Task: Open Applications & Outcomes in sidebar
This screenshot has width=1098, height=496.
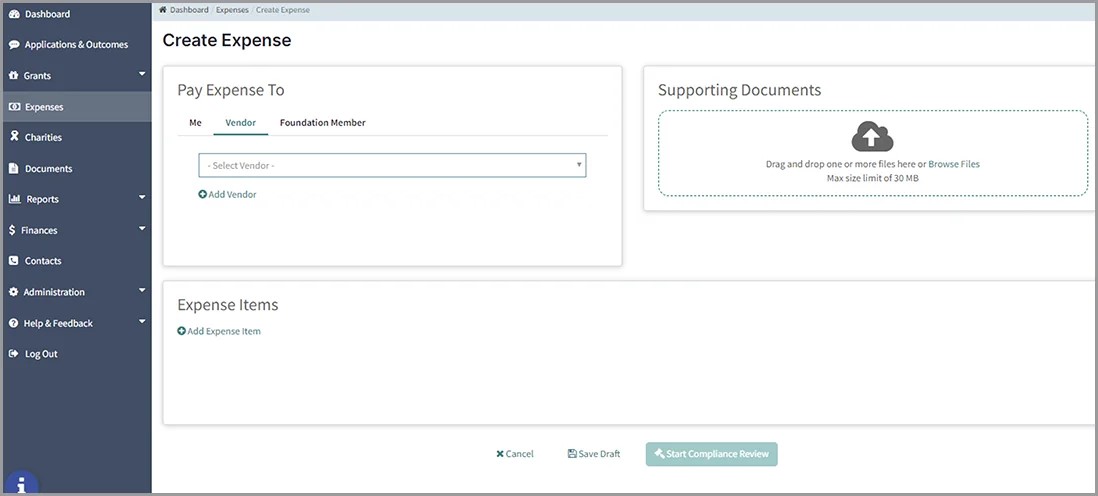Action: click(76, 45)
